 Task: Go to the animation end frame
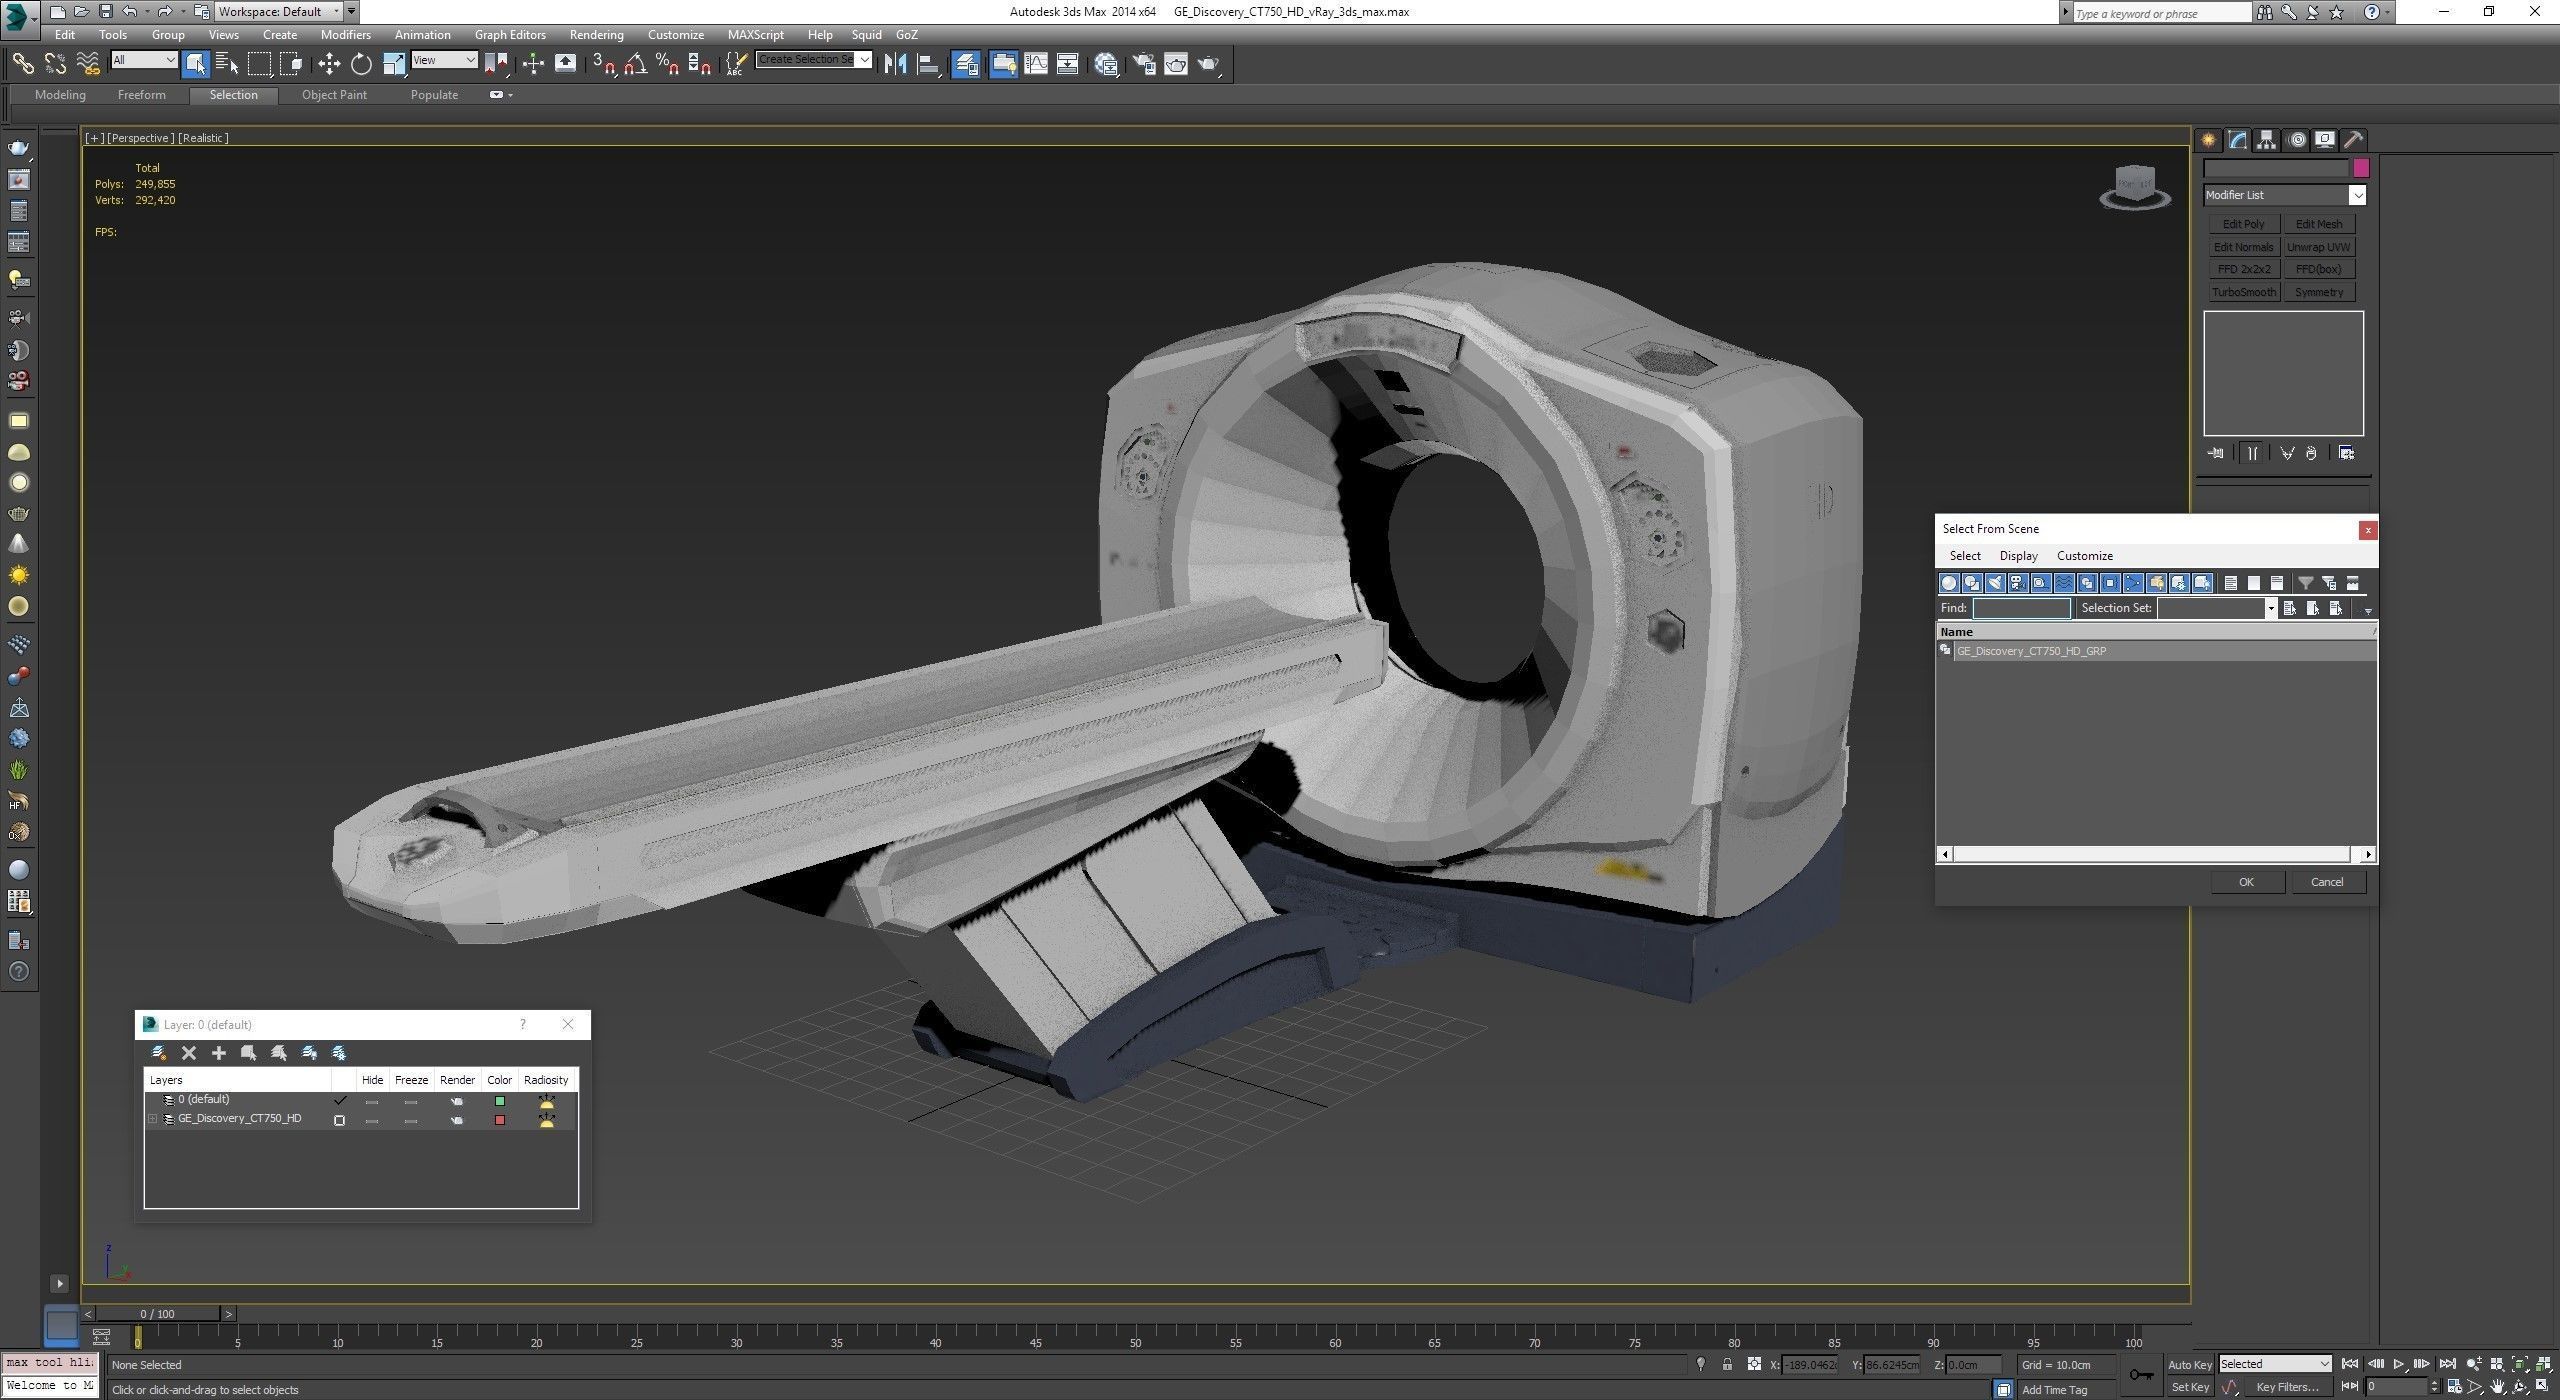(2446, 1364)
